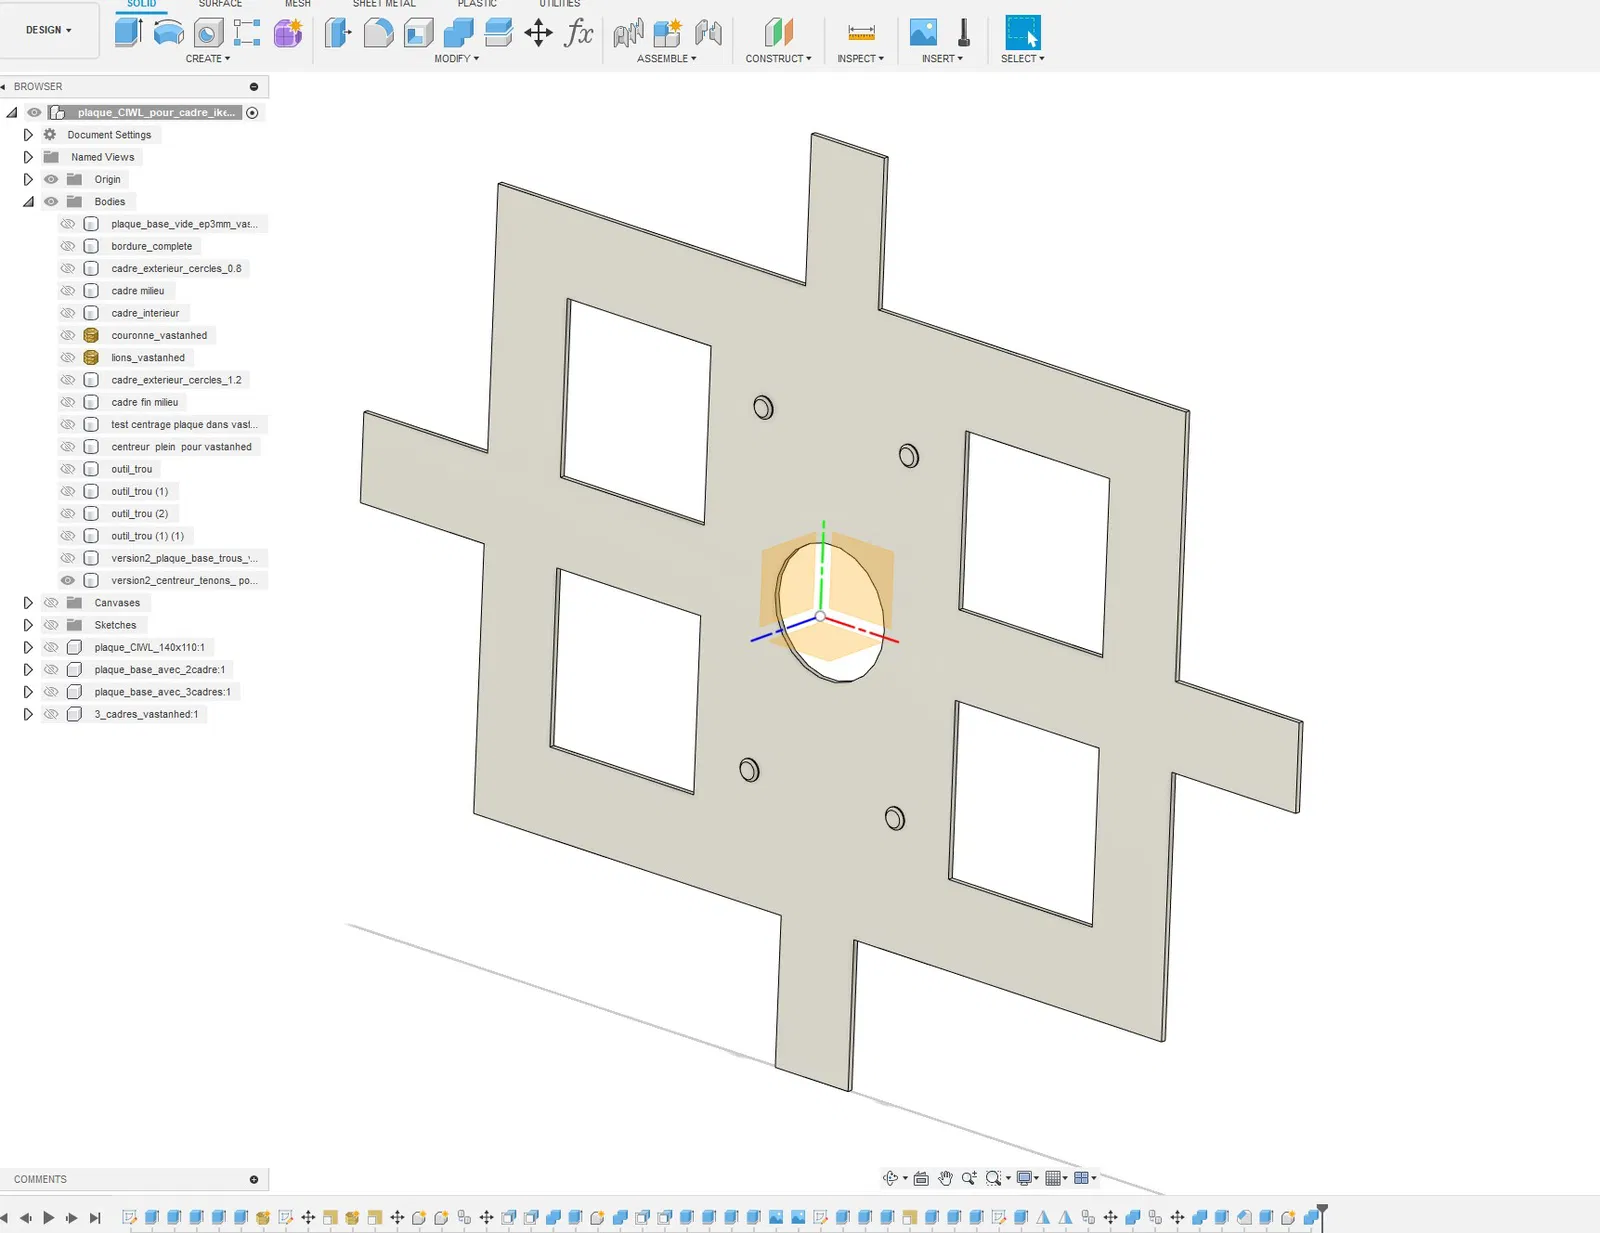Click the Revolve tool icon
The height and width of the screenshot is (1233, 1600).
tap(168, 32)
